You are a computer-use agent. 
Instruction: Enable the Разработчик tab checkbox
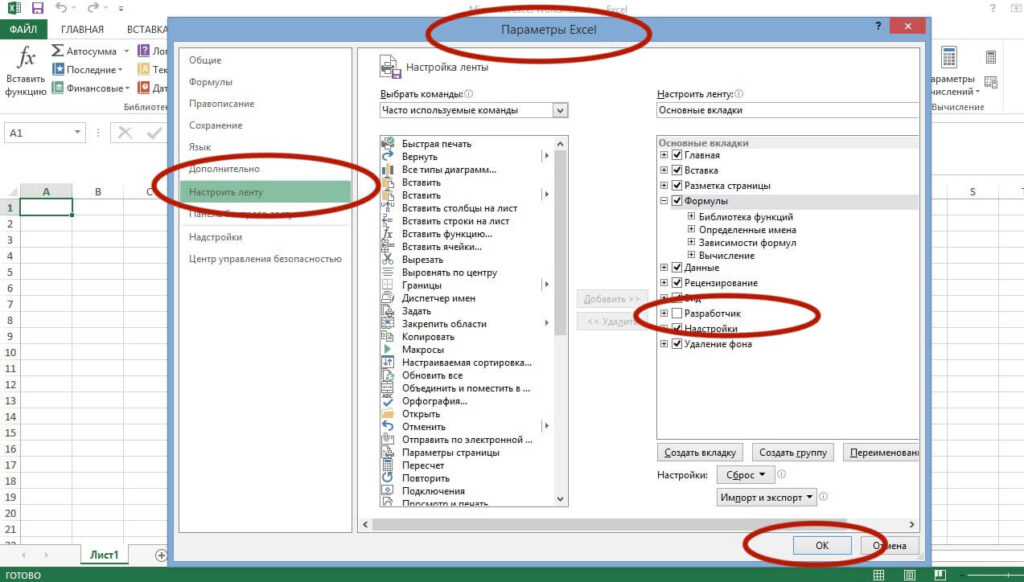677,314
